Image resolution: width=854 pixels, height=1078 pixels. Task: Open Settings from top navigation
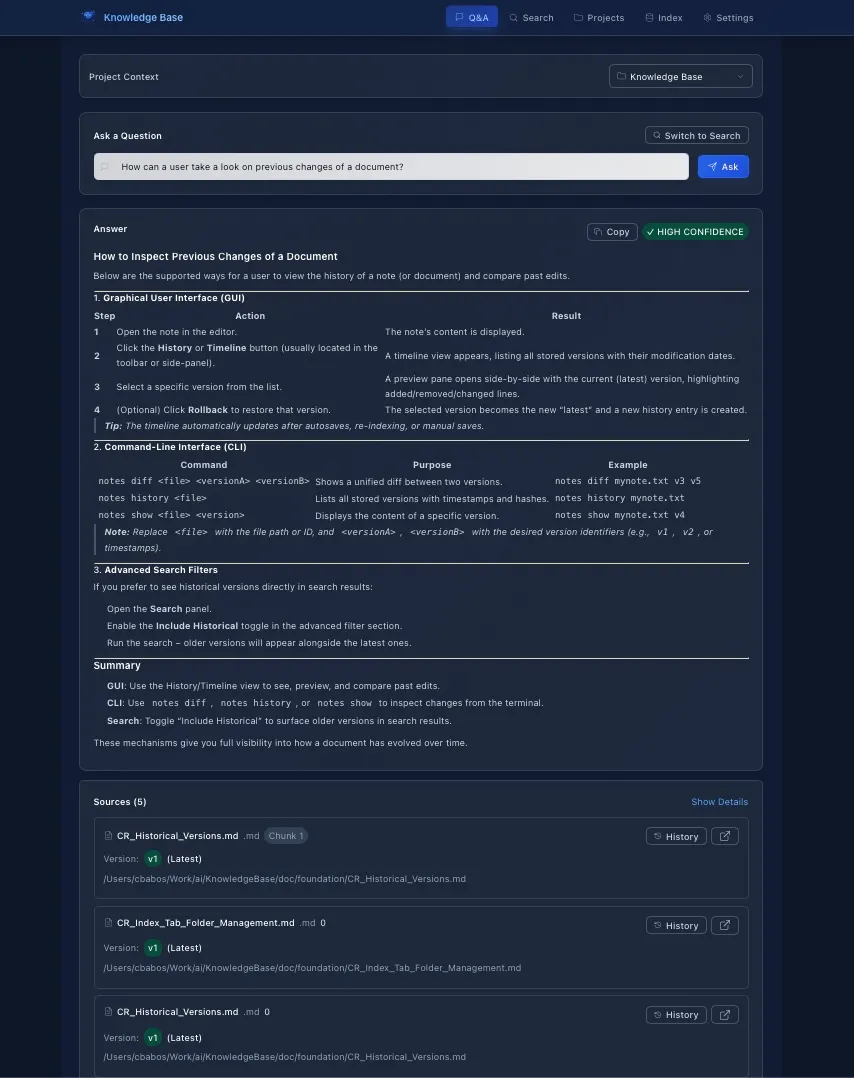(x=728, y=17)
